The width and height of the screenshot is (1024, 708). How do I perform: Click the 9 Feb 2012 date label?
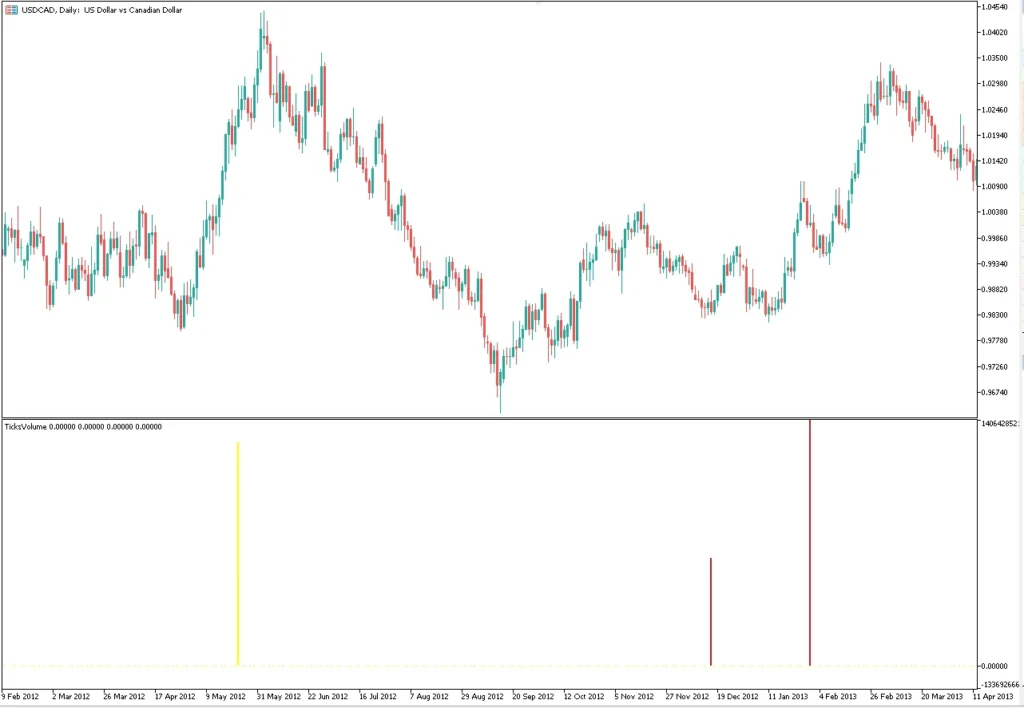(20, 696)
